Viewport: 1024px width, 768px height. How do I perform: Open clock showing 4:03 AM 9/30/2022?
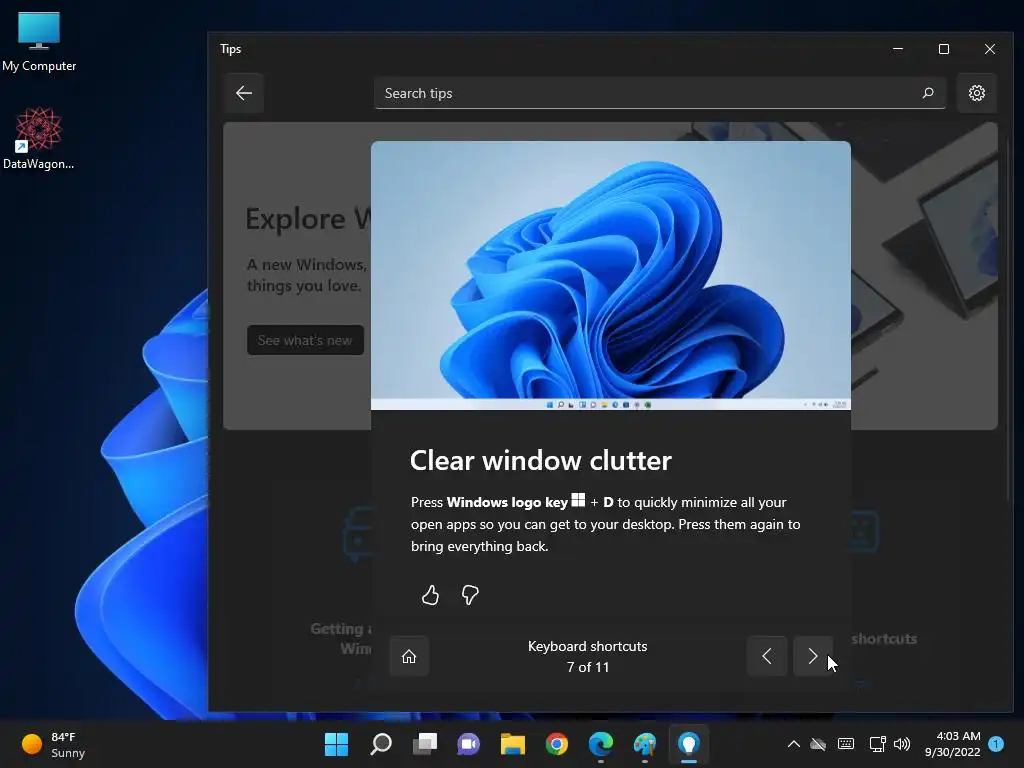(x=952, y=744)
